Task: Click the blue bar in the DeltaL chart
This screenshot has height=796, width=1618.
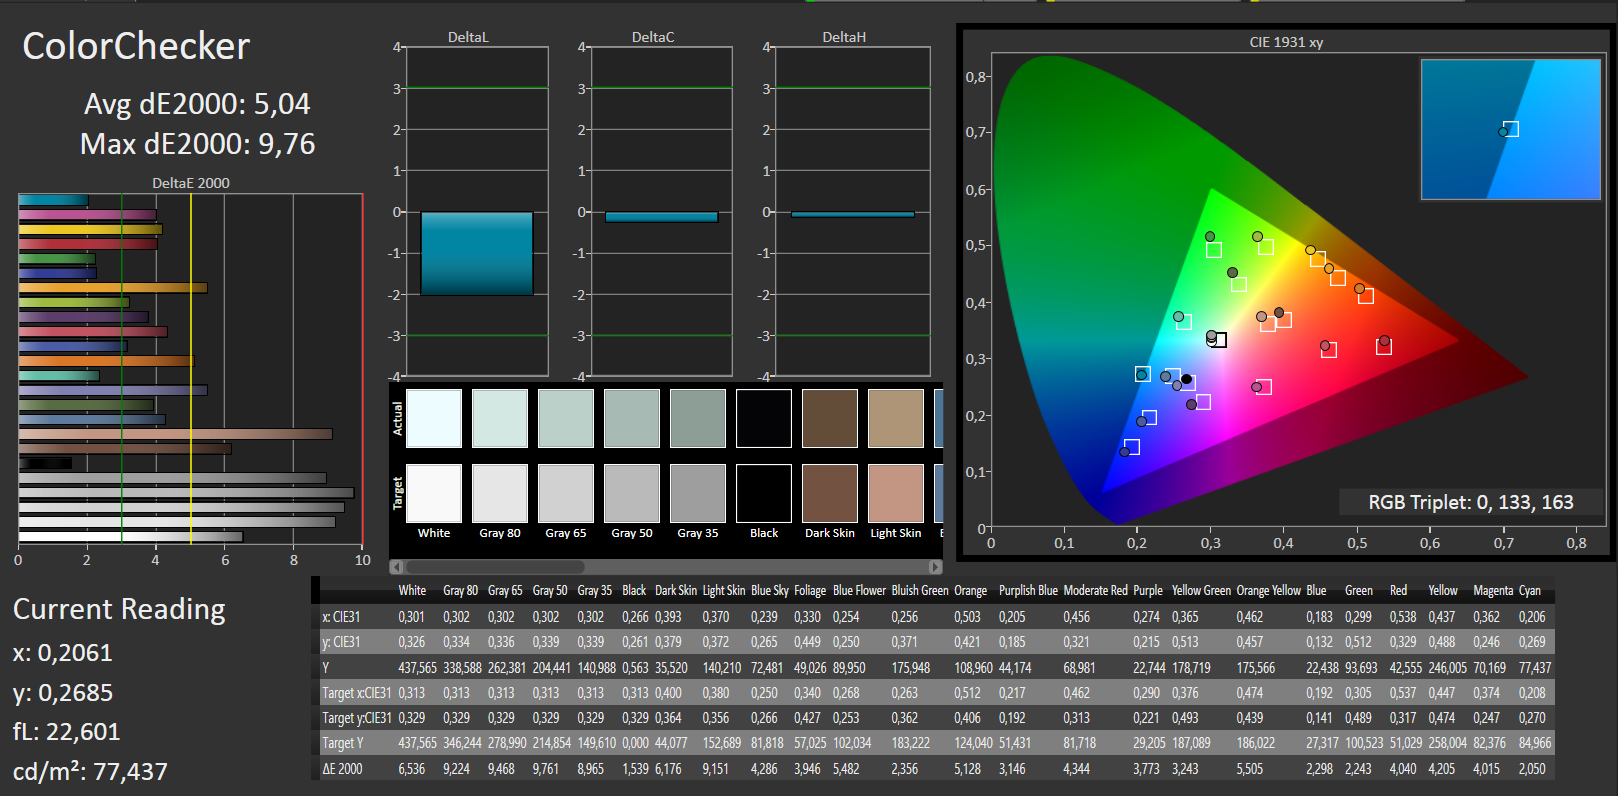Action: 477,253
